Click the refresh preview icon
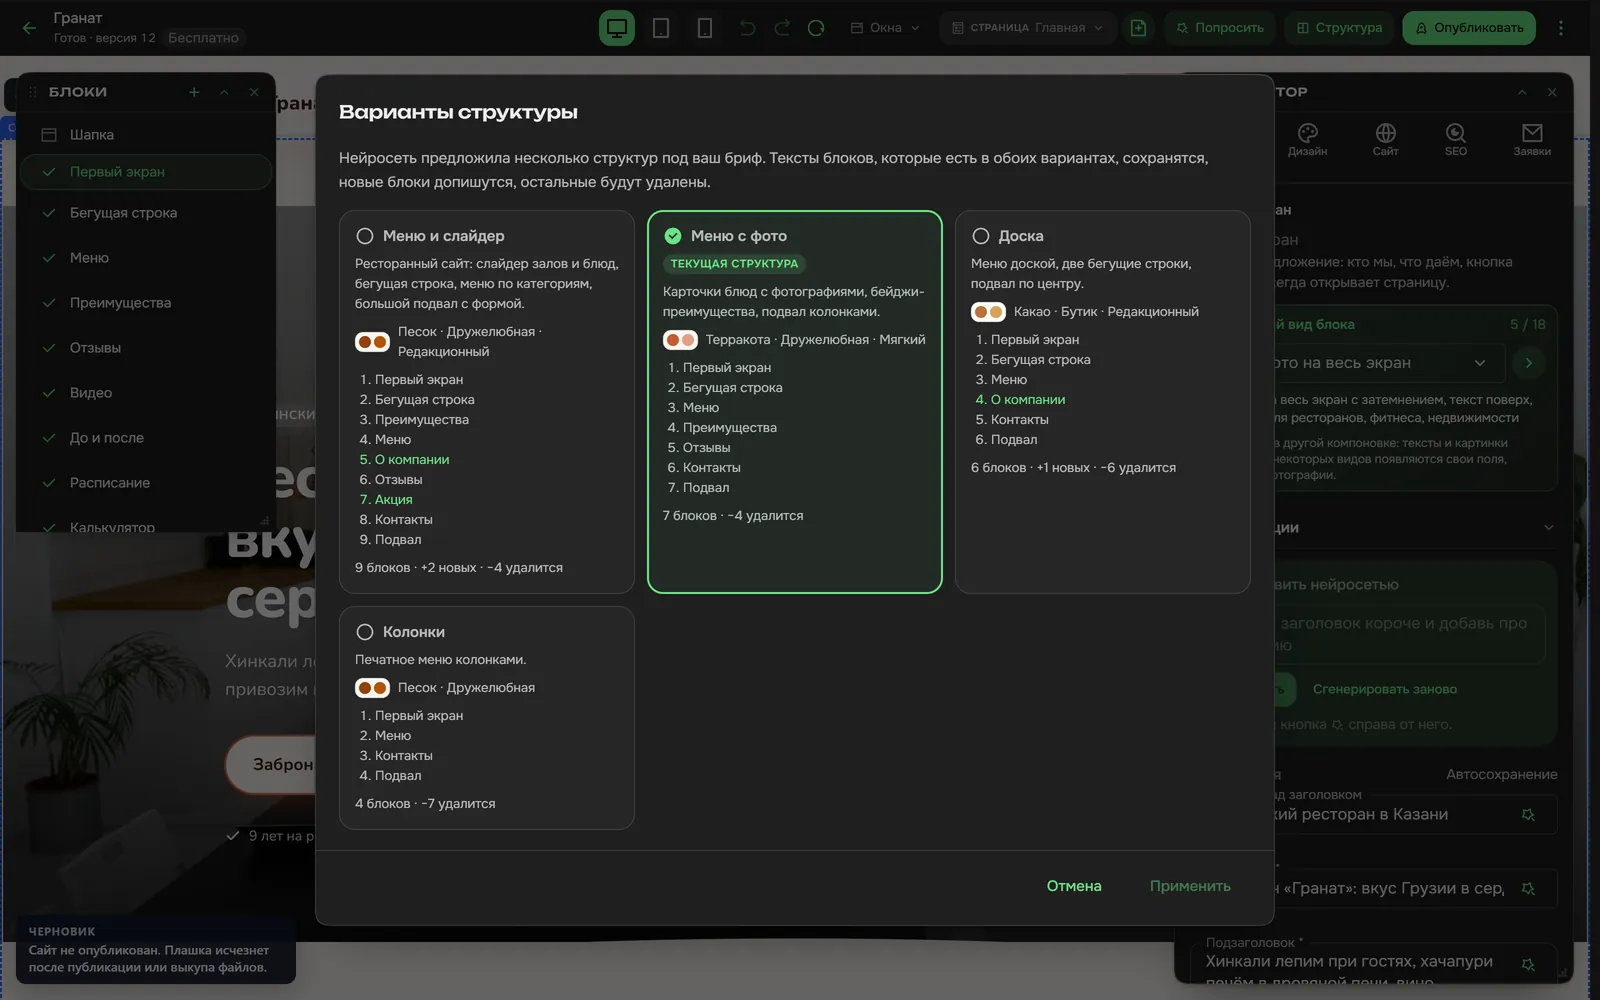The width and height of the screenshot is (1600, 1000). [816, 28]
